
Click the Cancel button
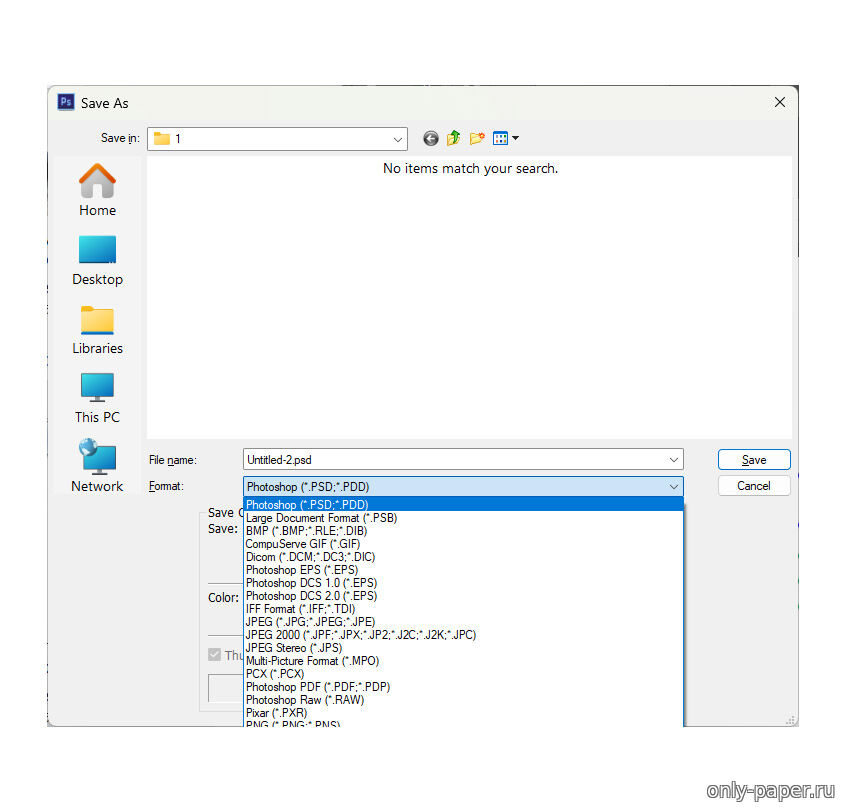point(753,485)
